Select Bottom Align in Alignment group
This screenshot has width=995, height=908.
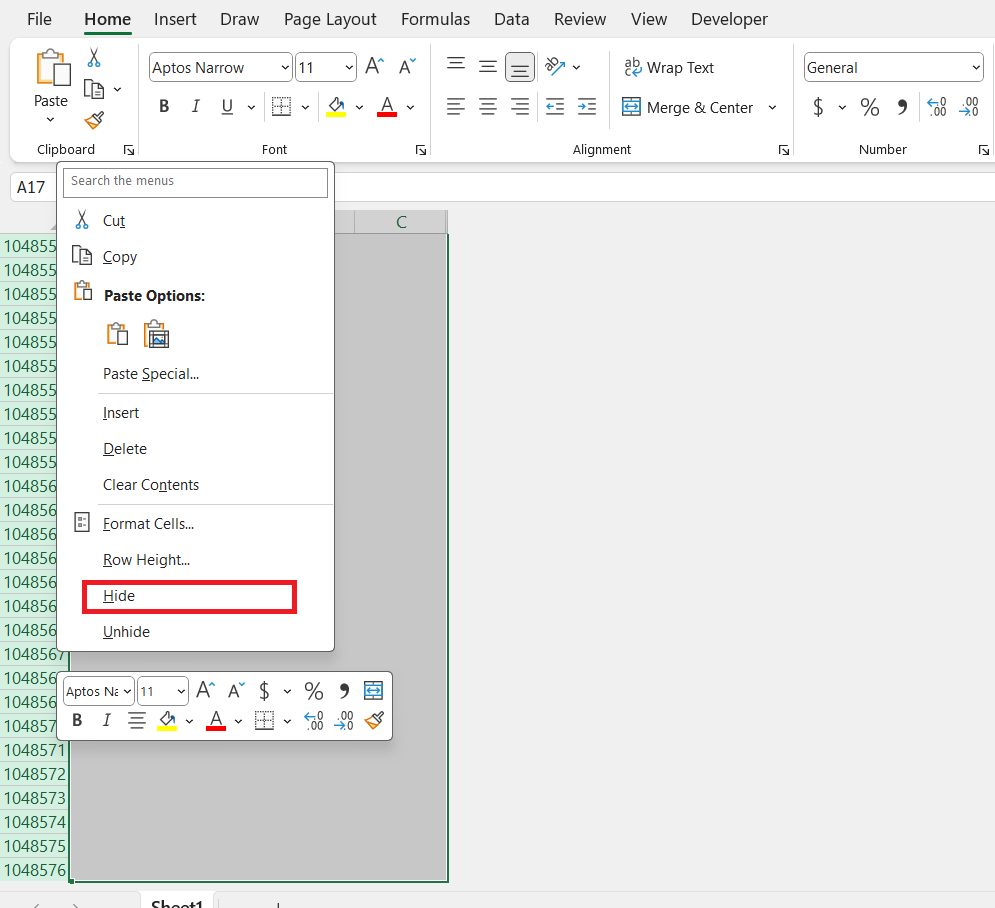(x=520, y=67)
